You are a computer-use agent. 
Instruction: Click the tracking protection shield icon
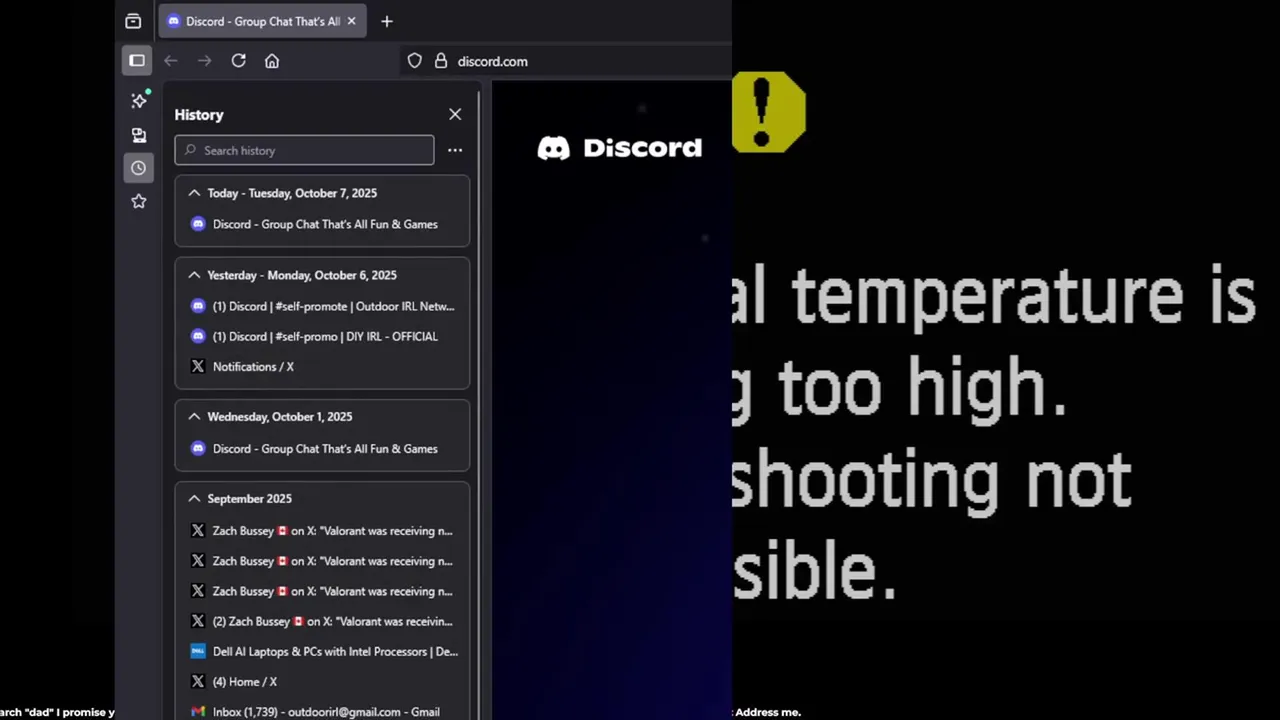(x=415, y=61)
